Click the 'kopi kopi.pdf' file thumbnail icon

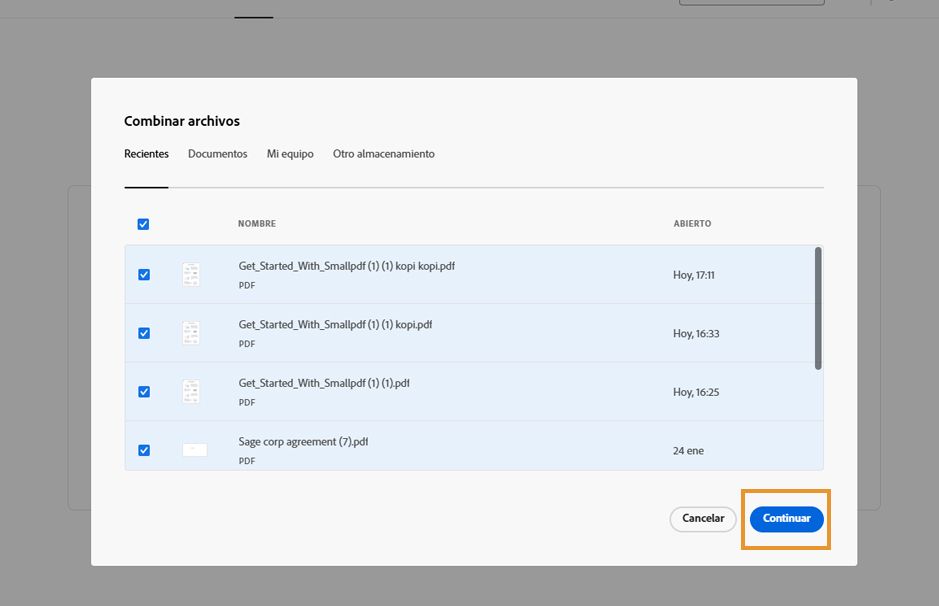coord(191,275)
